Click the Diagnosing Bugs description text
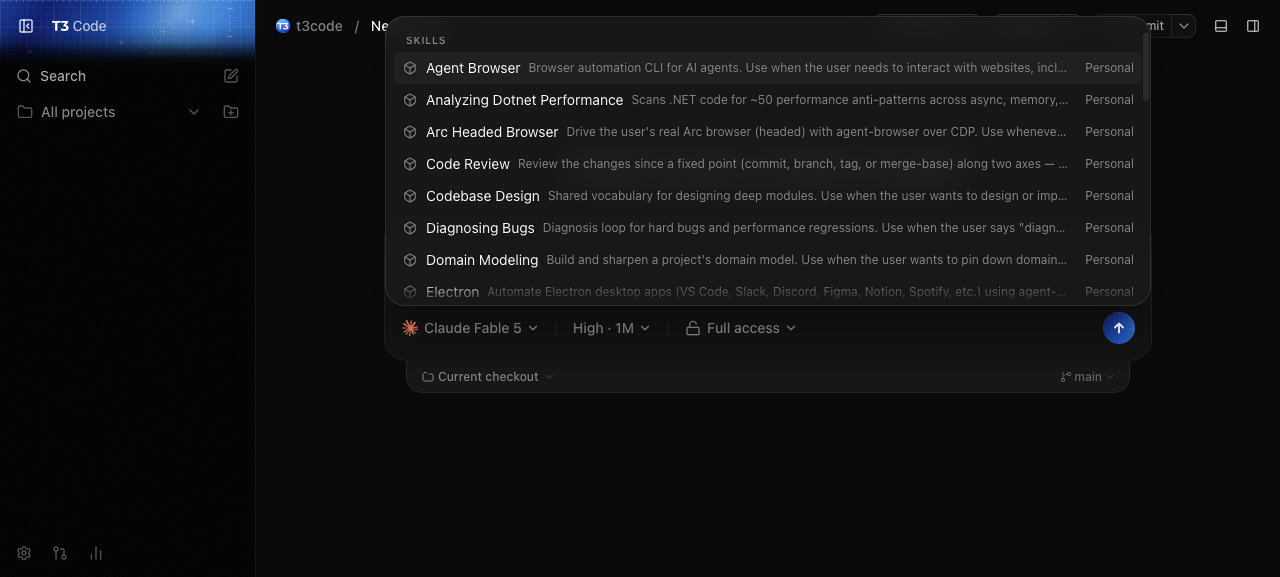 pos(804,228)
